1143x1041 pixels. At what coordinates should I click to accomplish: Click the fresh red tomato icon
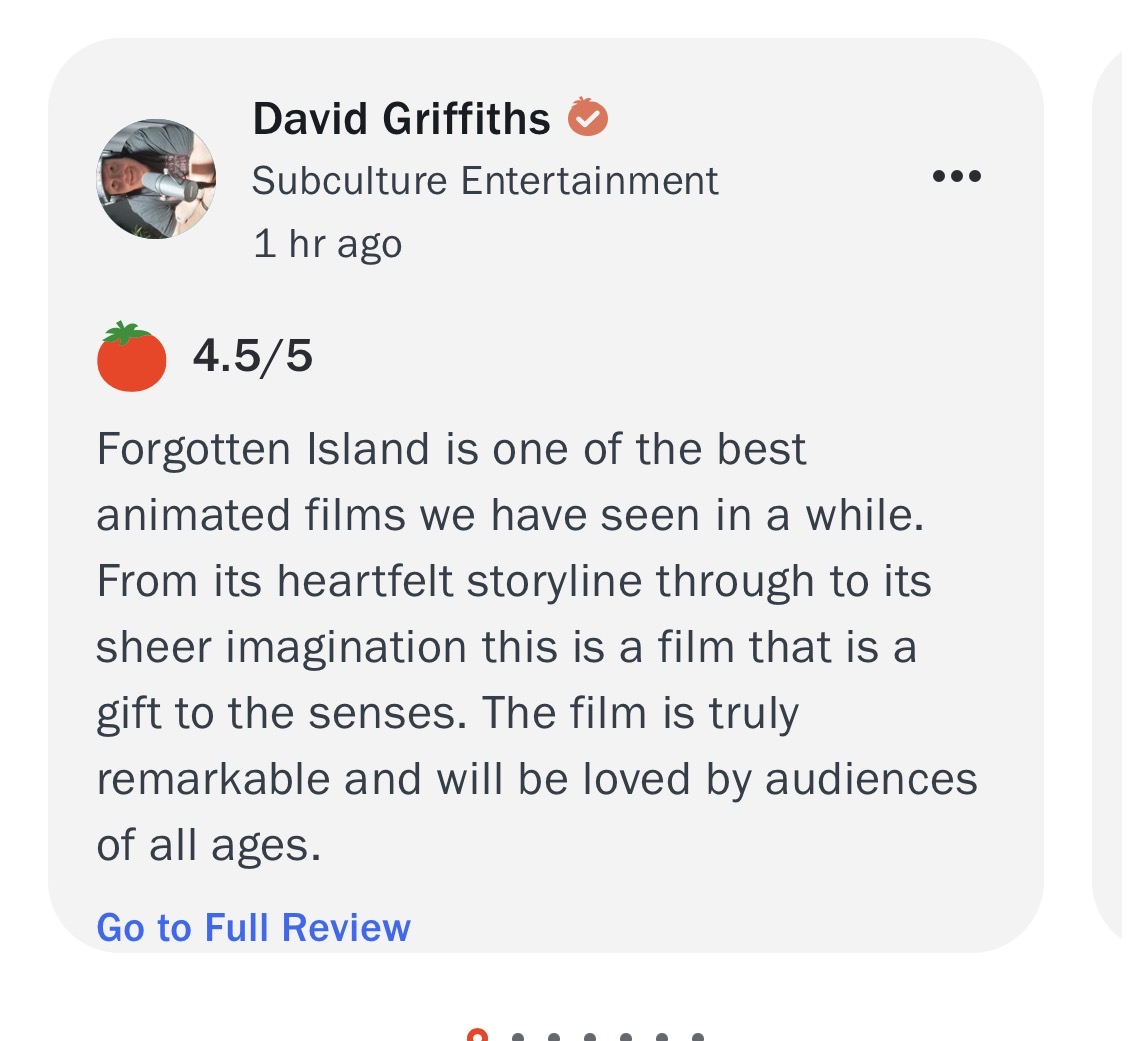tap(131, 356)
